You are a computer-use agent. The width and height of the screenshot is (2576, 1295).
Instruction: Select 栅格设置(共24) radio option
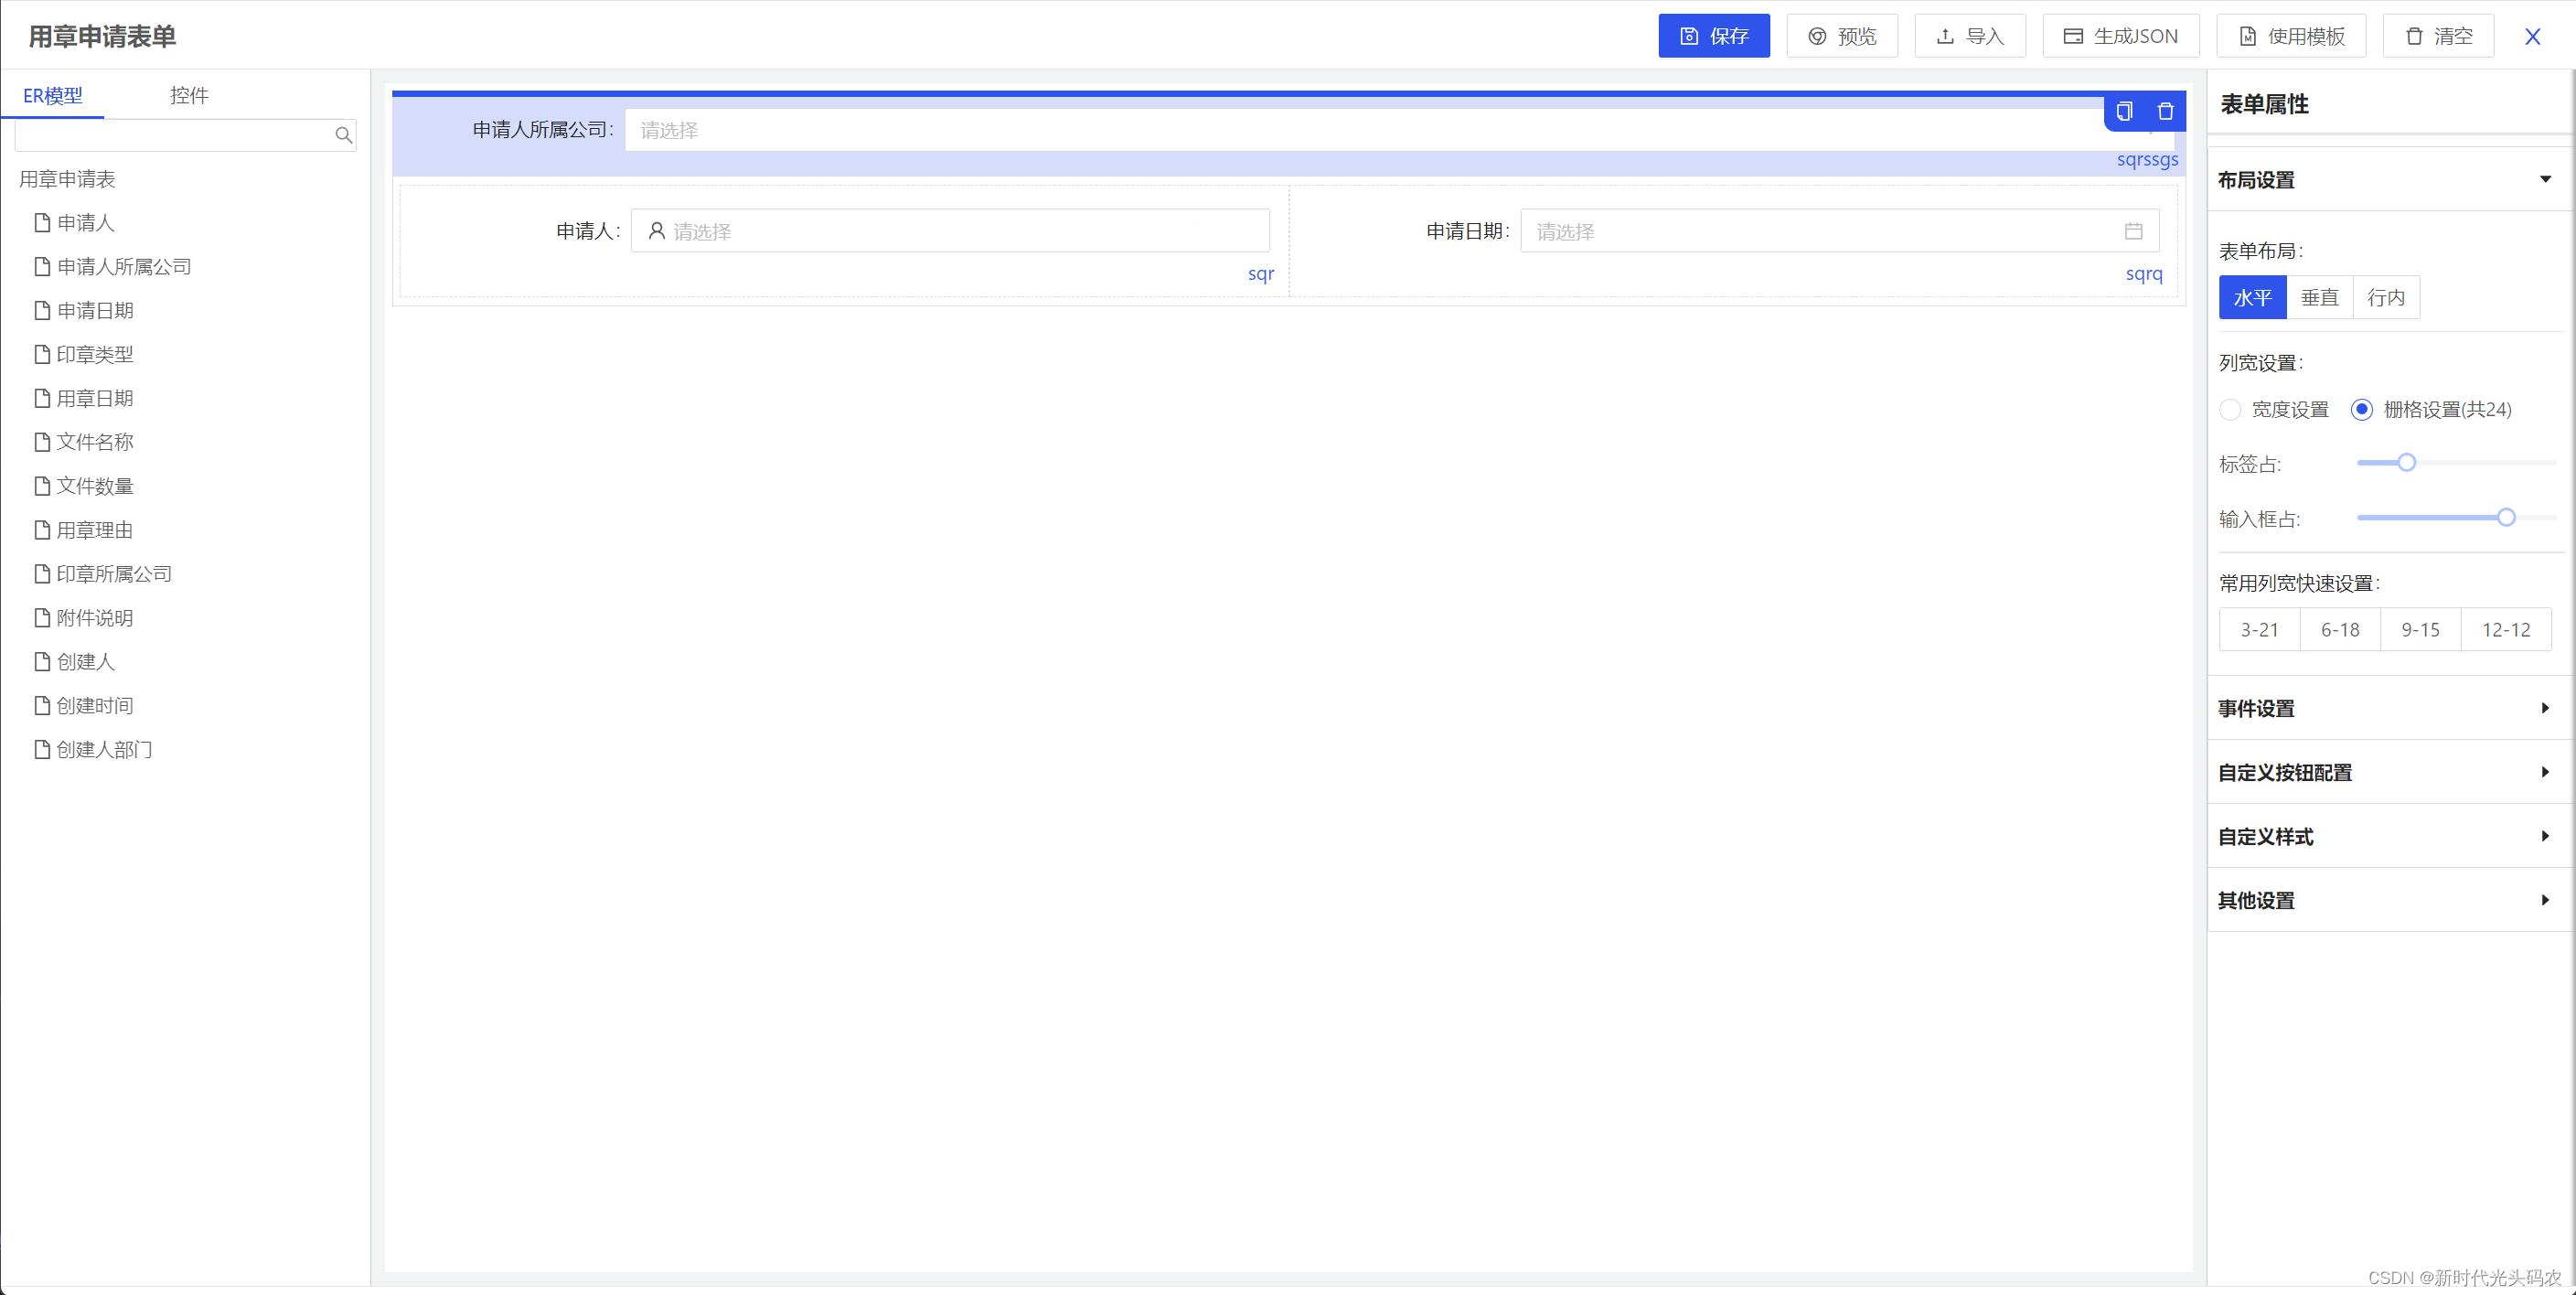coord(2361,409)
